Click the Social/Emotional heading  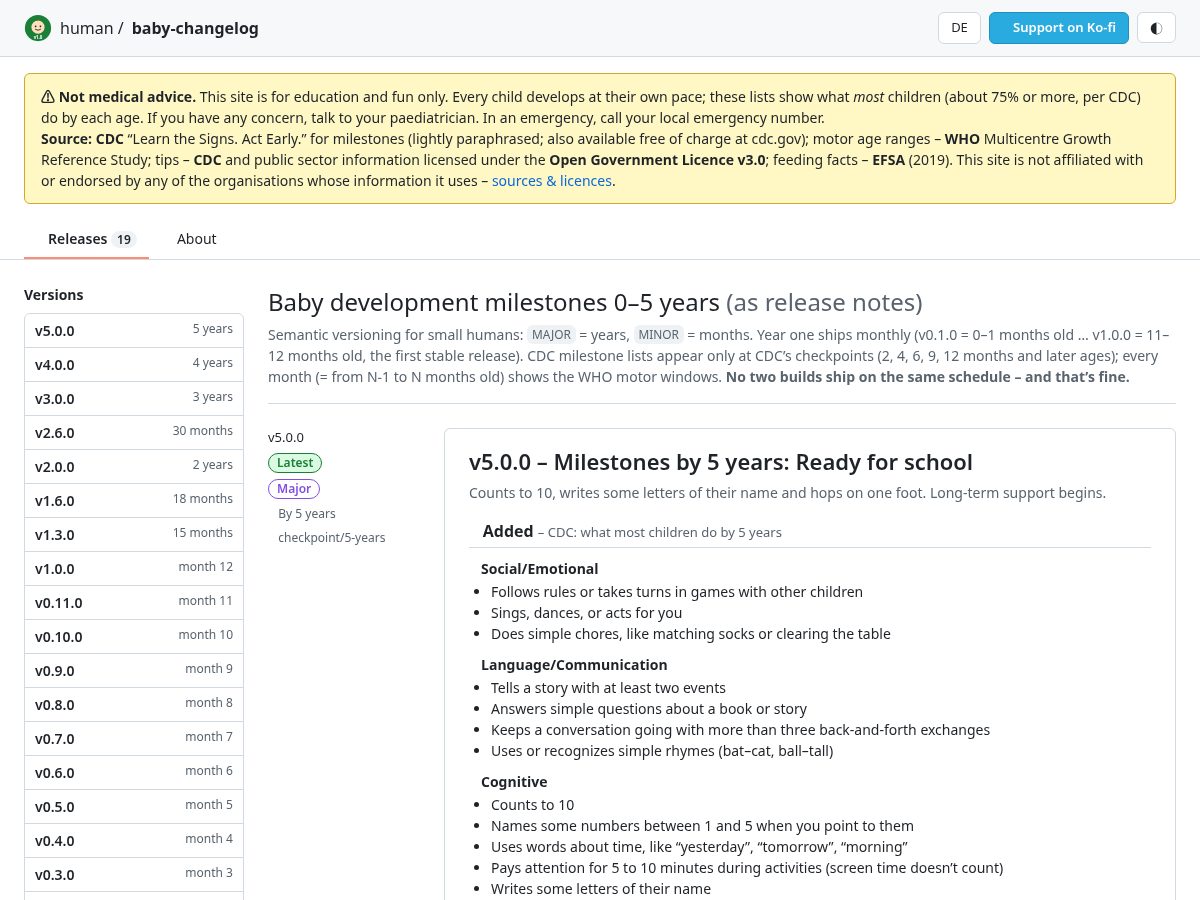pyautogui.click(x=540, y=569)
